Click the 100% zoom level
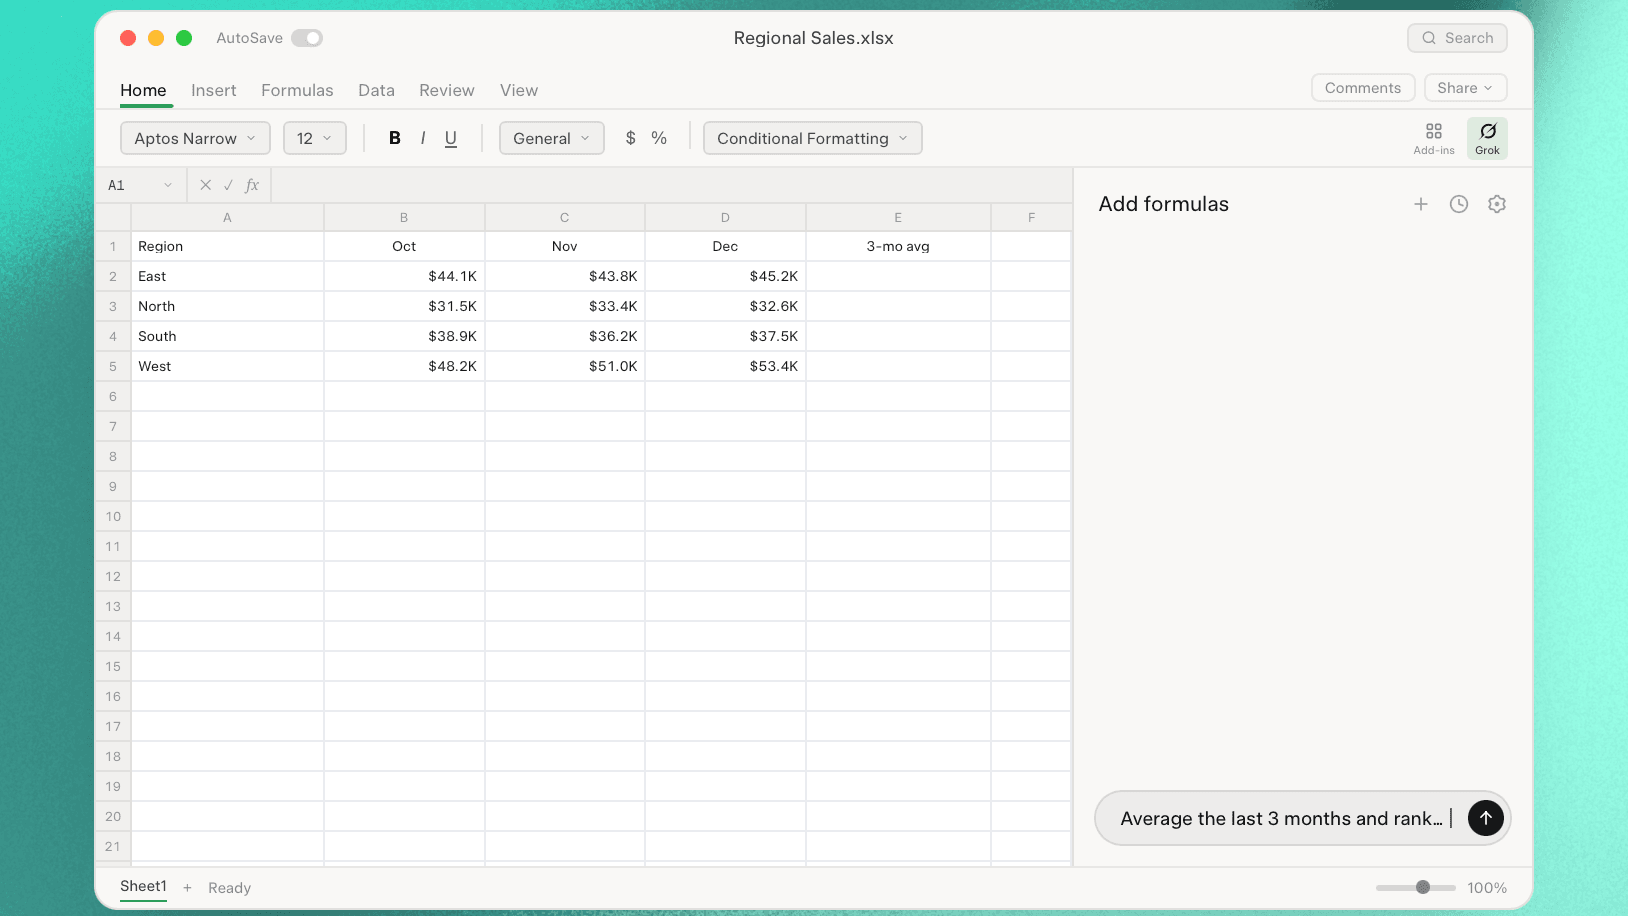1628x916 pixels. click(1487, 888)
